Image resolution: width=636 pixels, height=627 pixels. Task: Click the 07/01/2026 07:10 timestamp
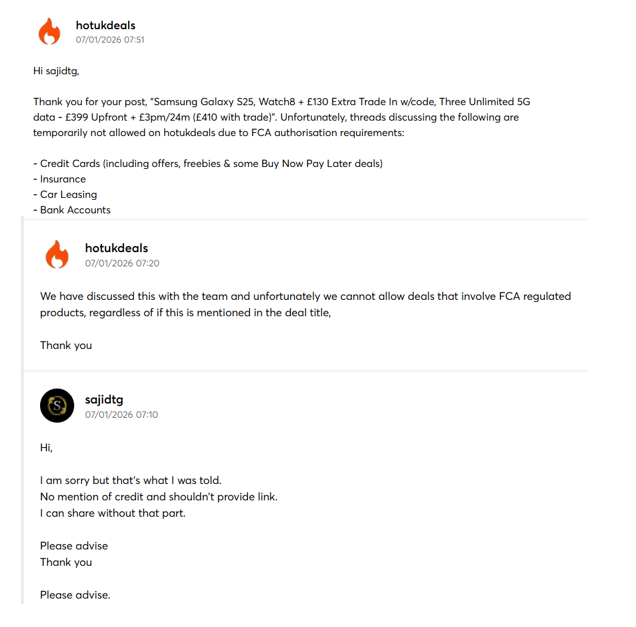click(121, 414)
